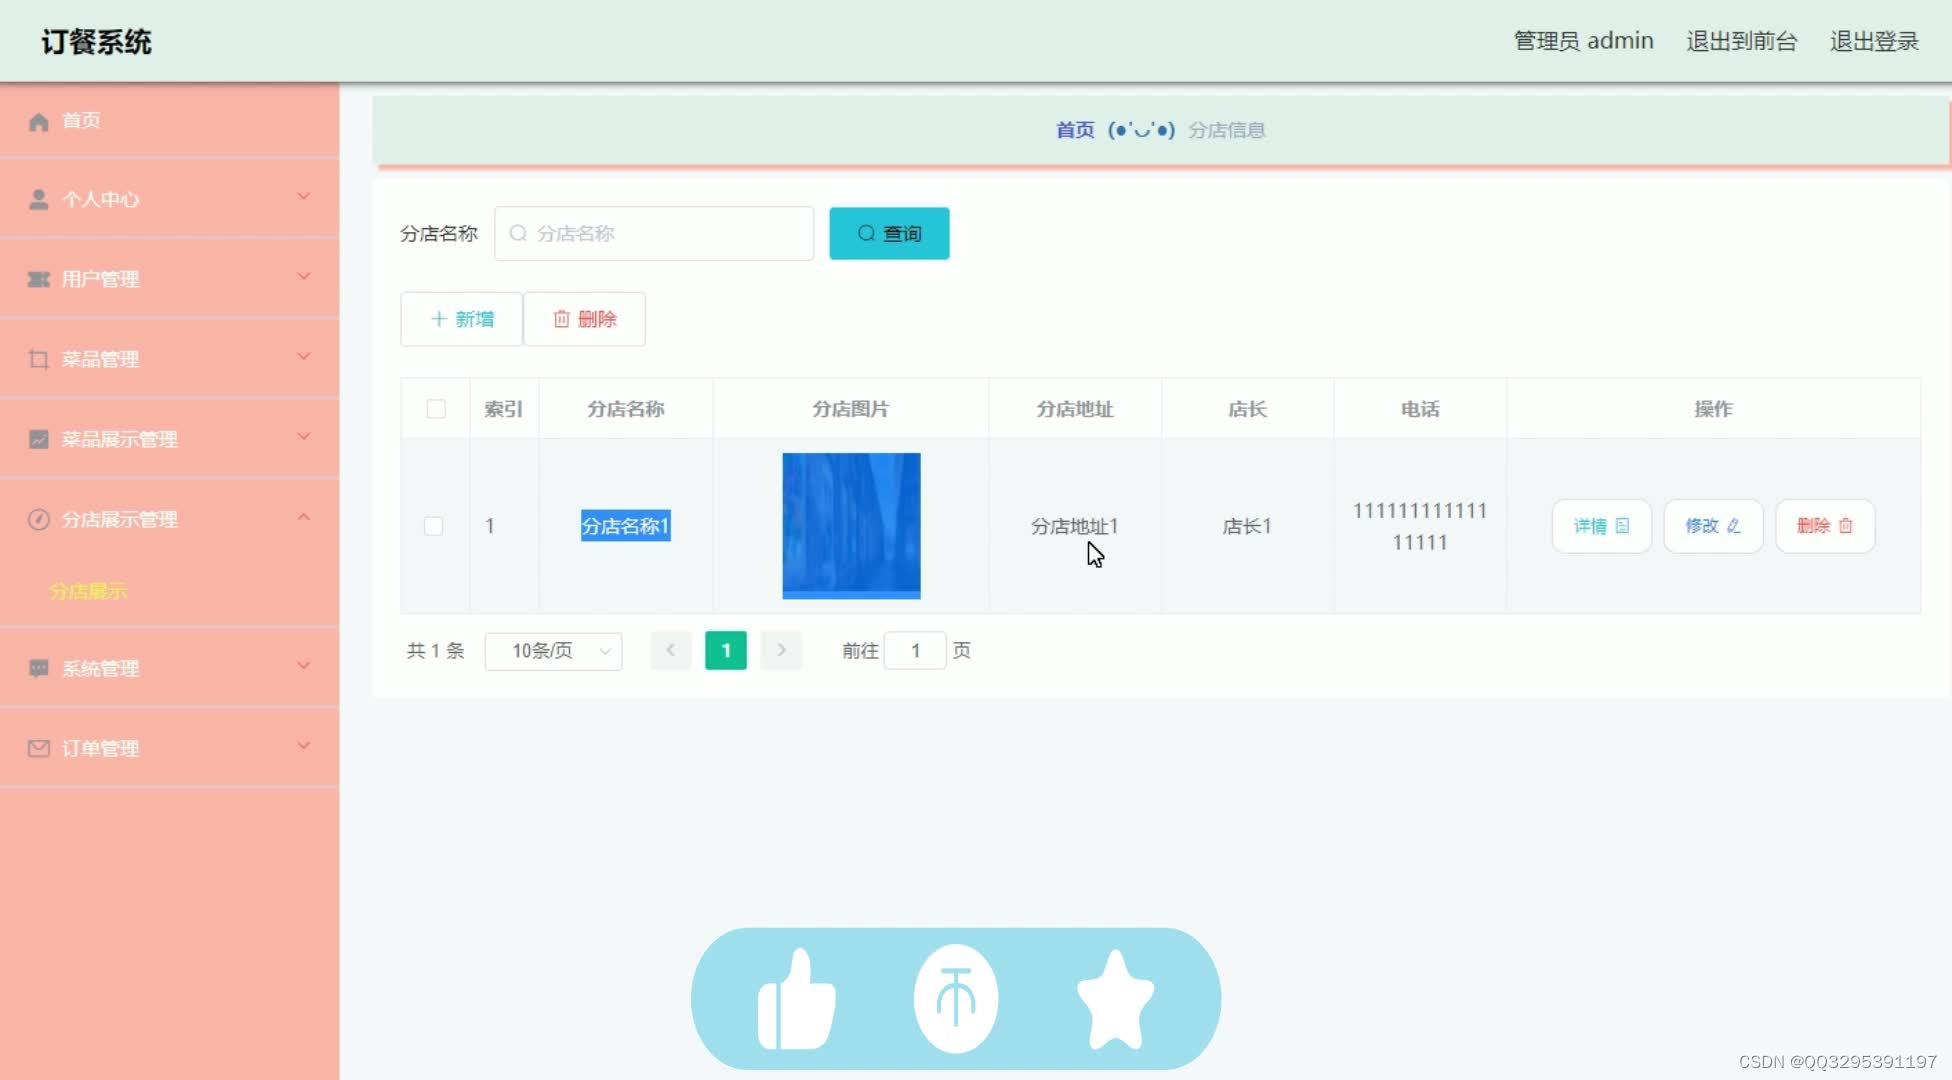Click the highlighted 分店名称1 cell
This screenshot has height=1080, width=1952.
(626, 526)
